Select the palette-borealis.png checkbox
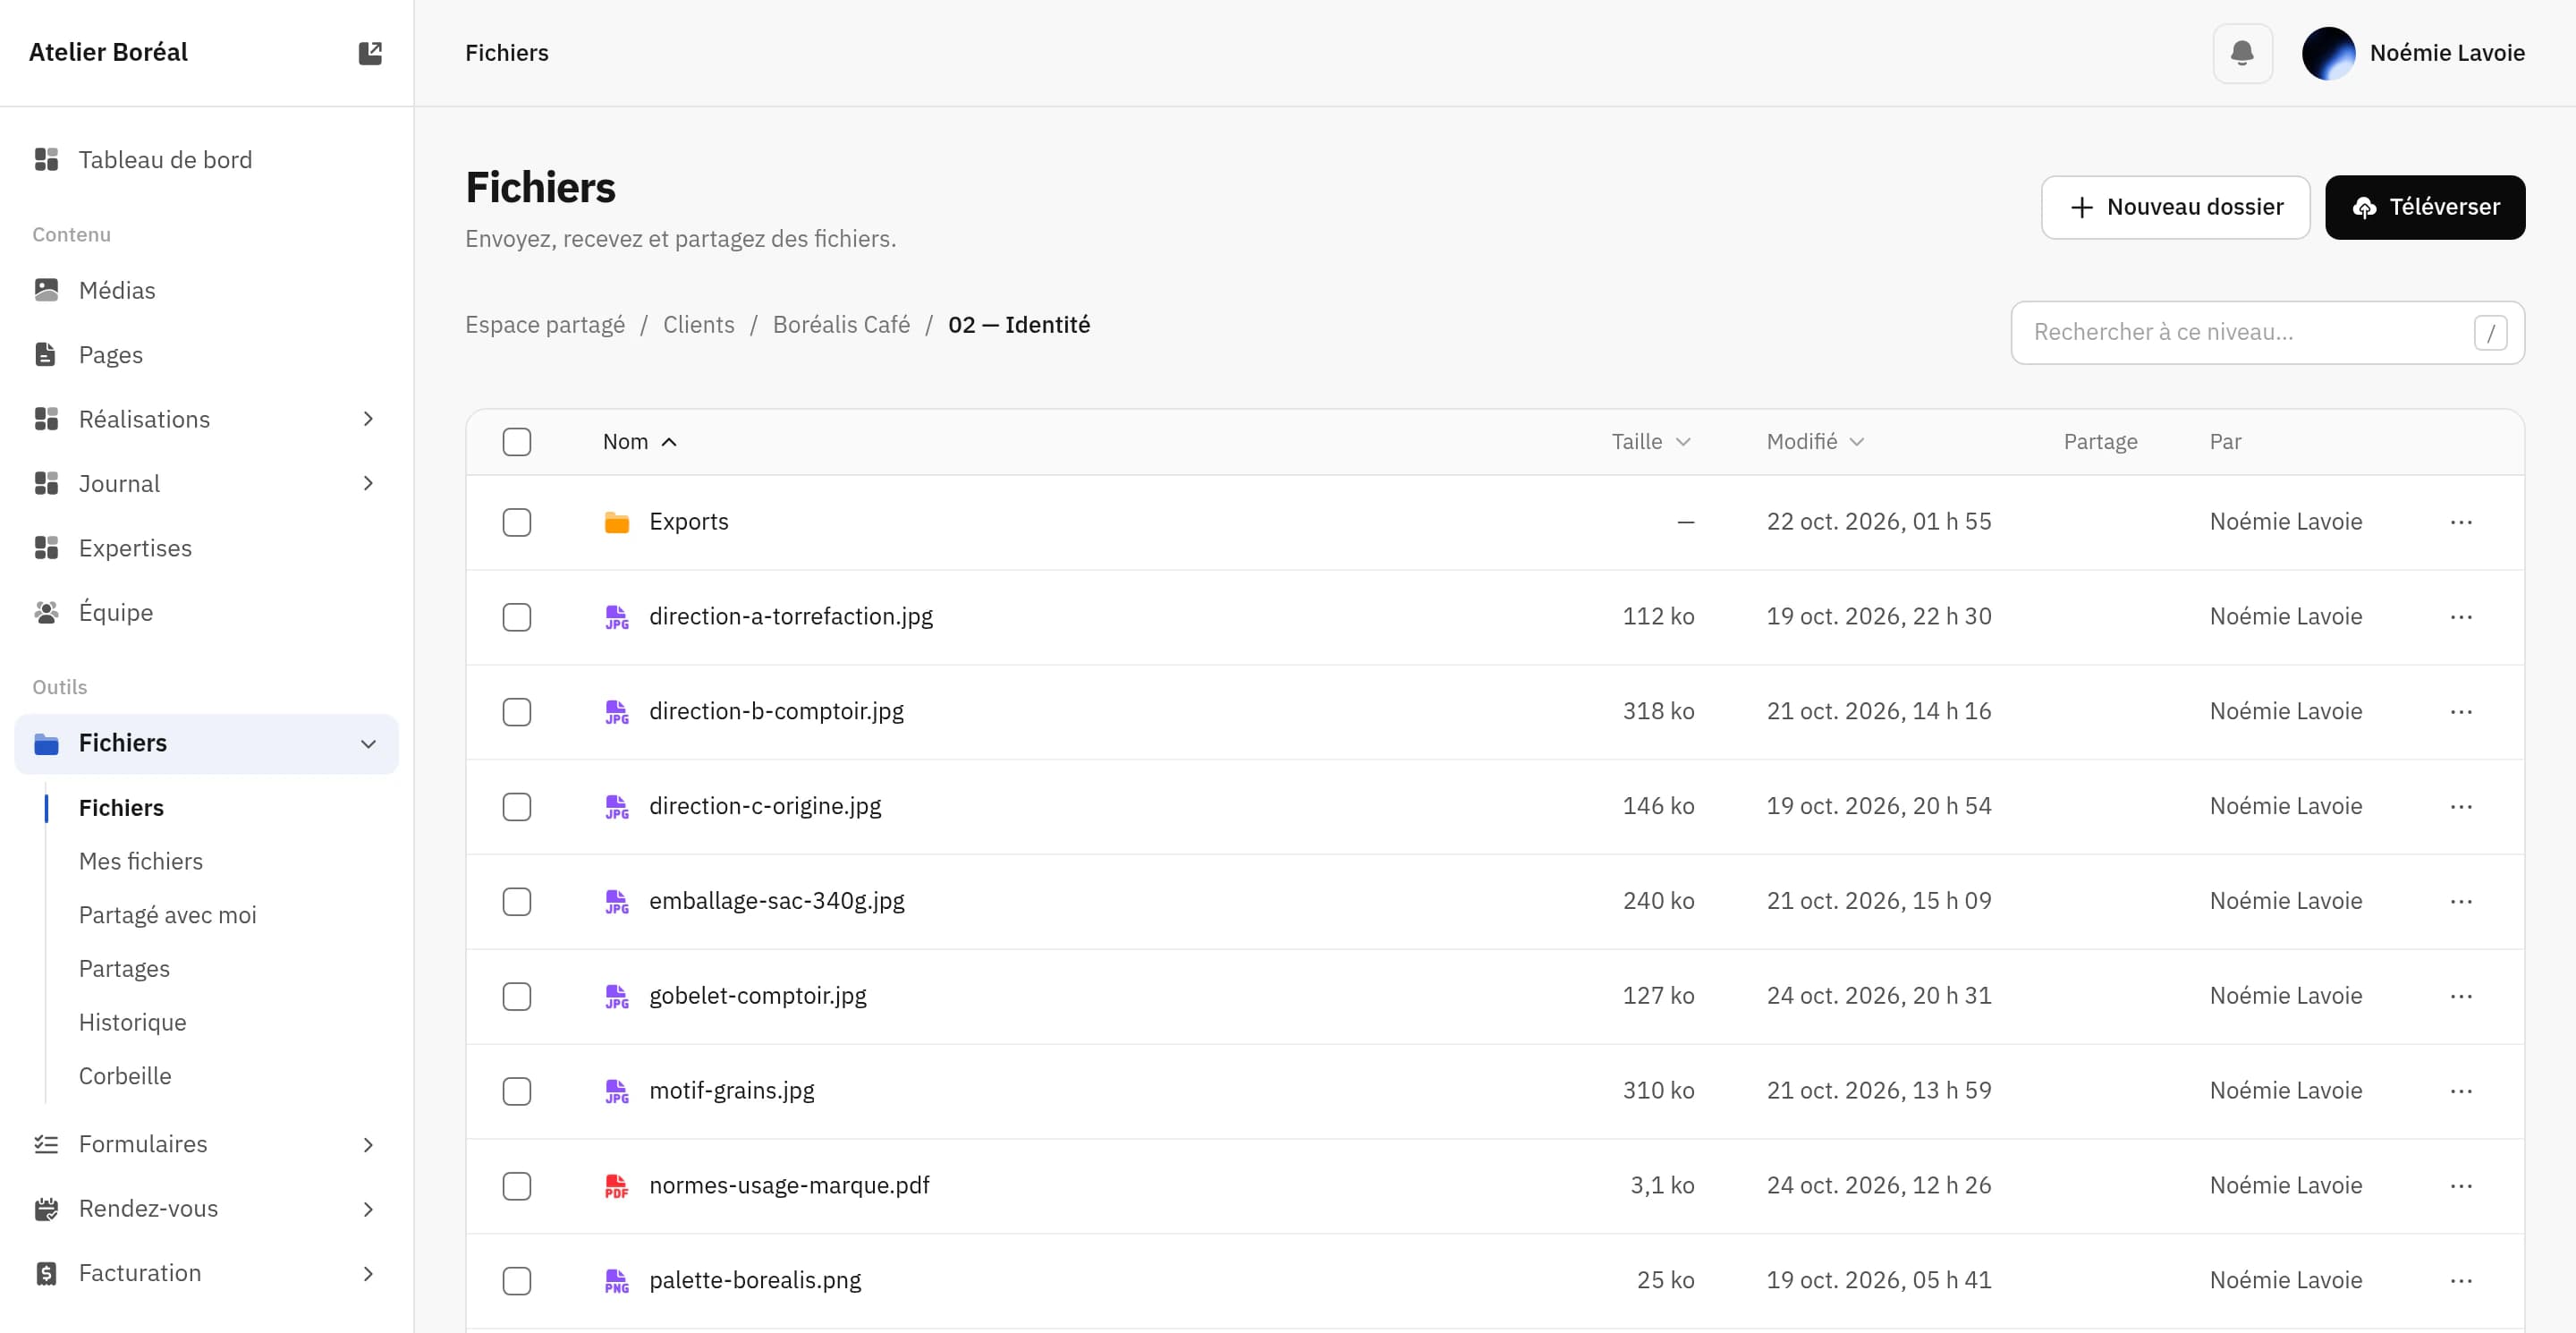The width and height of the screenshot is (2576, 1333). click(517, 1281)
